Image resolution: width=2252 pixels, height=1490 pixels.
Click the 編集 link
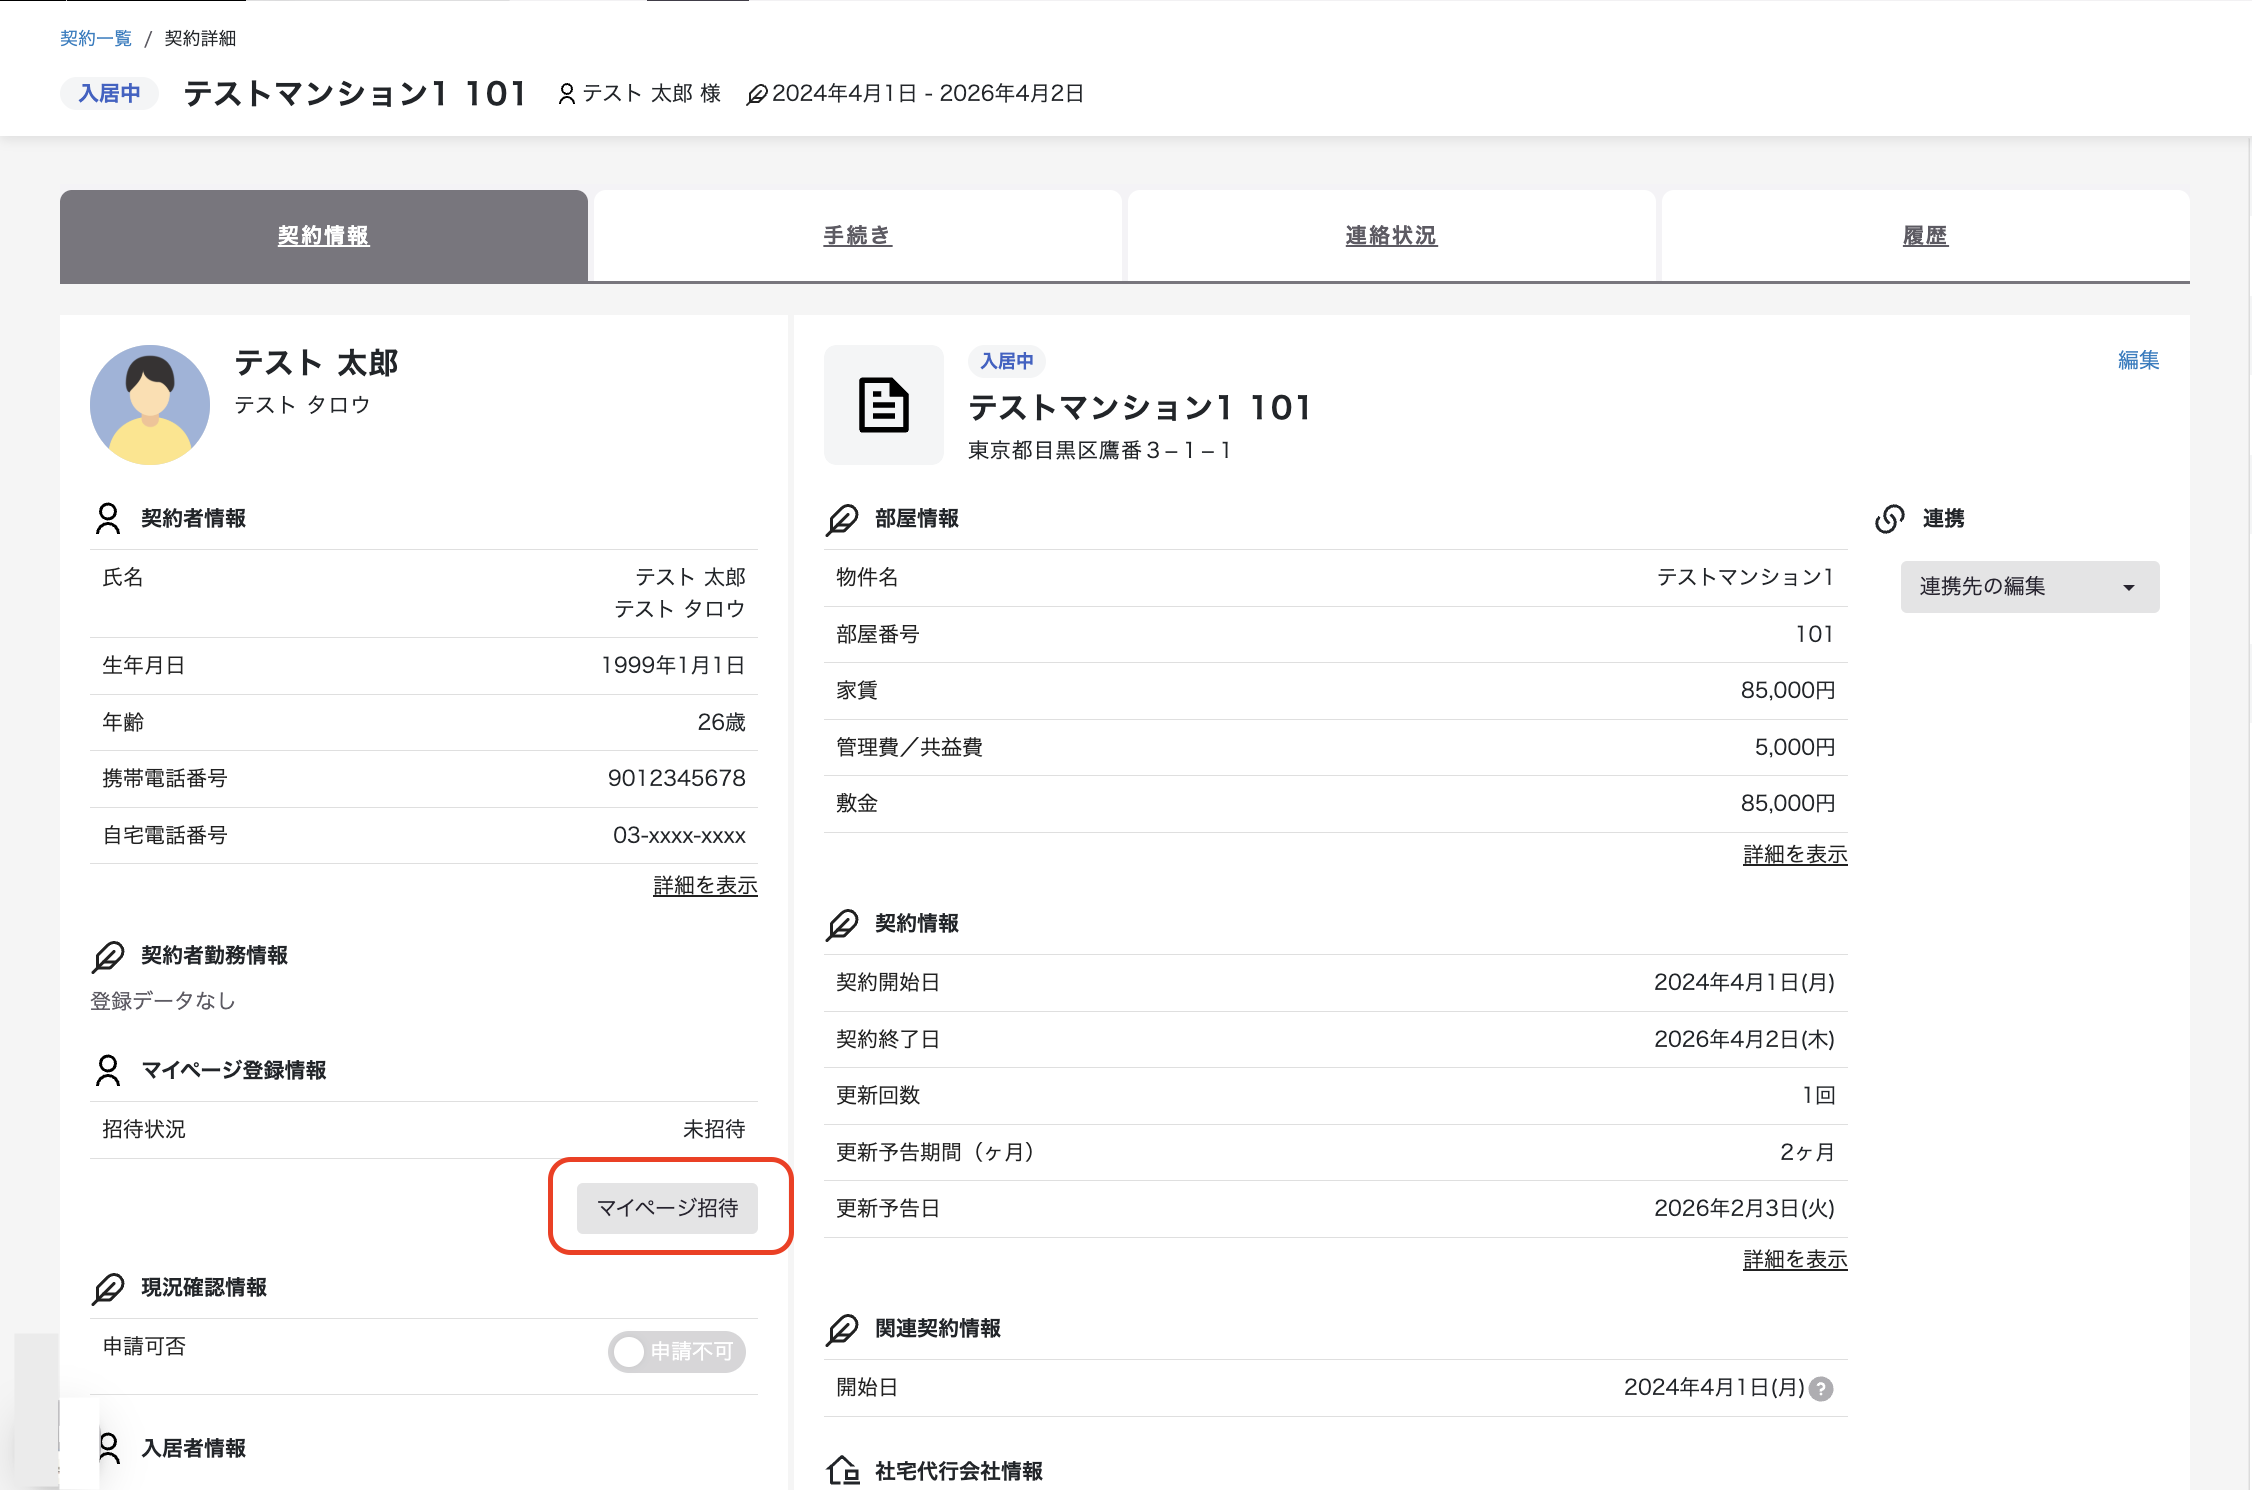coord(2139,360)
